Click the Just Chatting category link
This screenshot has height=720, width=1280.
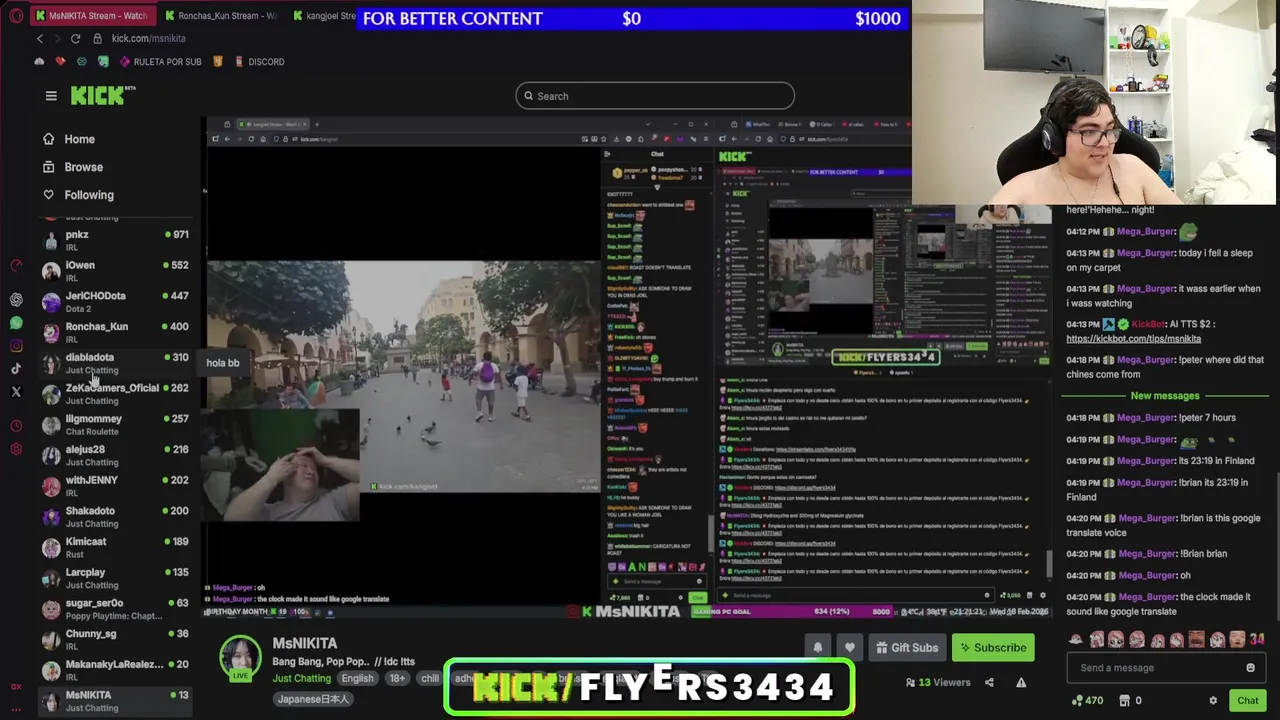click(x=301, y=678)
